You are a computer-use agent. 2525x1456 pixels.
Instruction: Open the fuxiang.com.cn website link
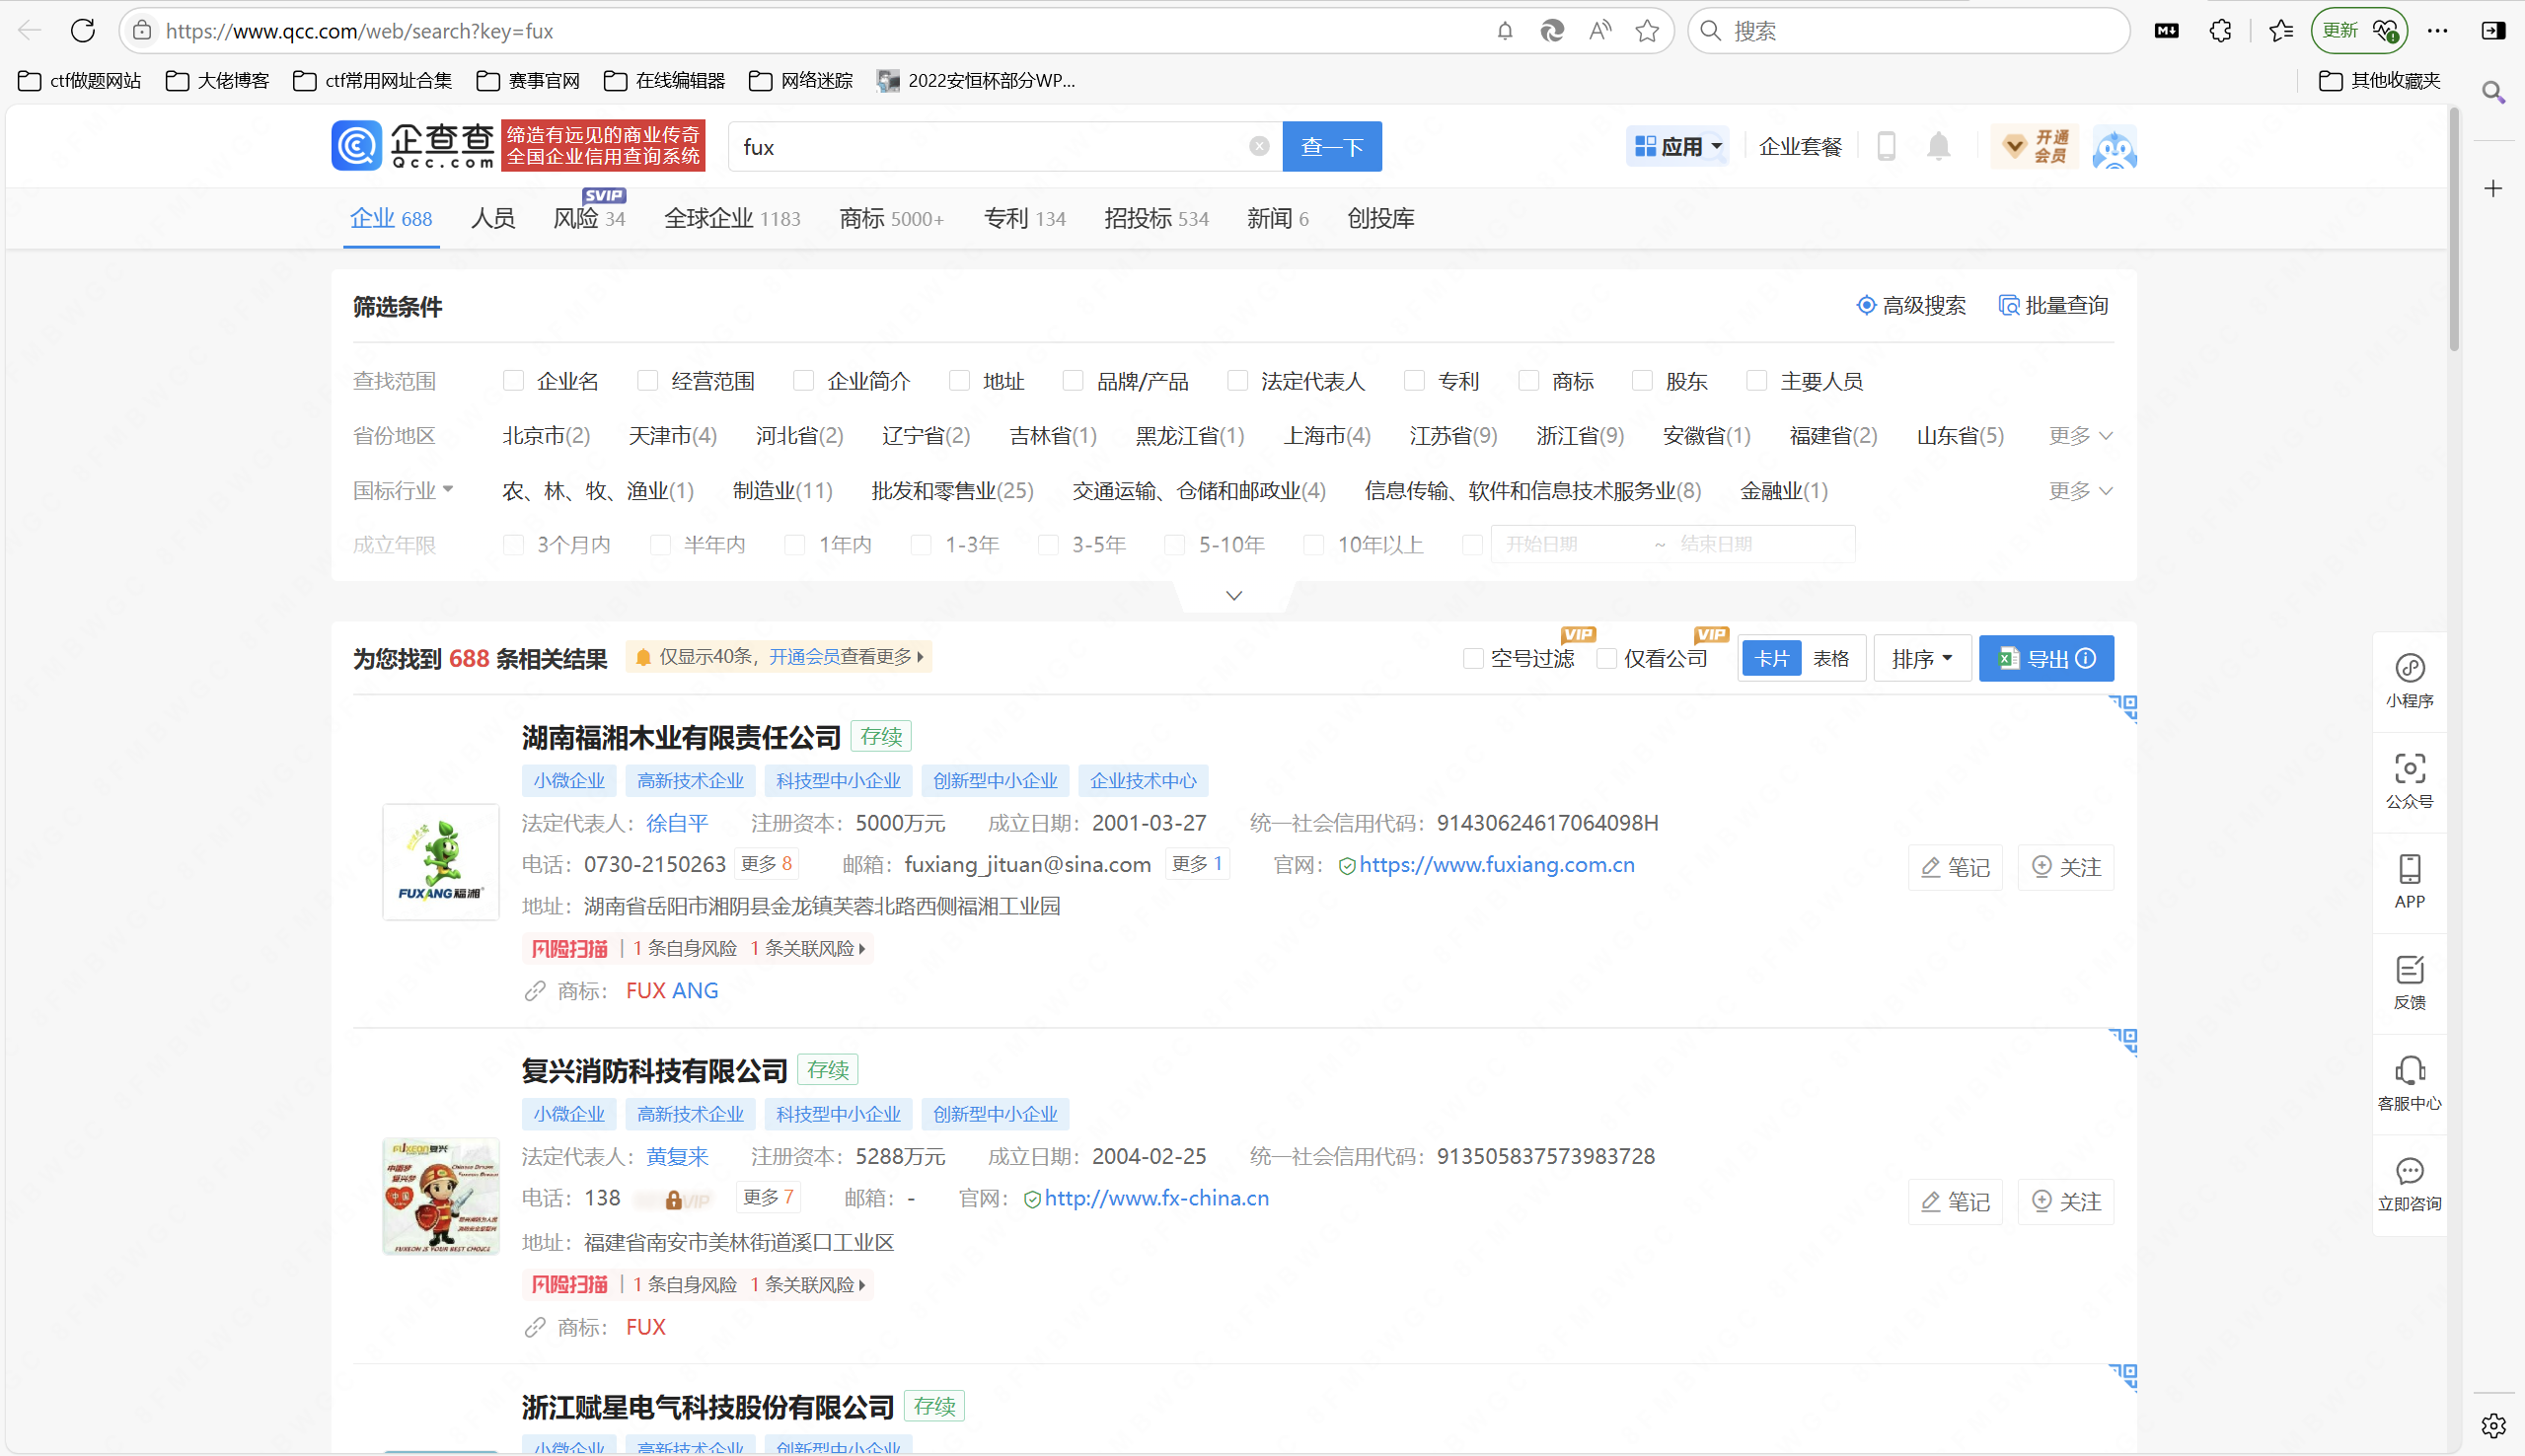click(1497, 864)
